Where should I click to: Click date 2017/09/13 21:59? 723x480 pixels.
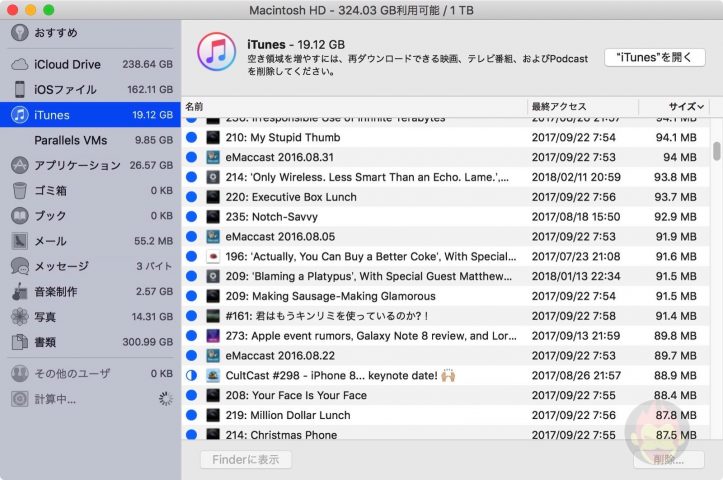coord(576,336)
